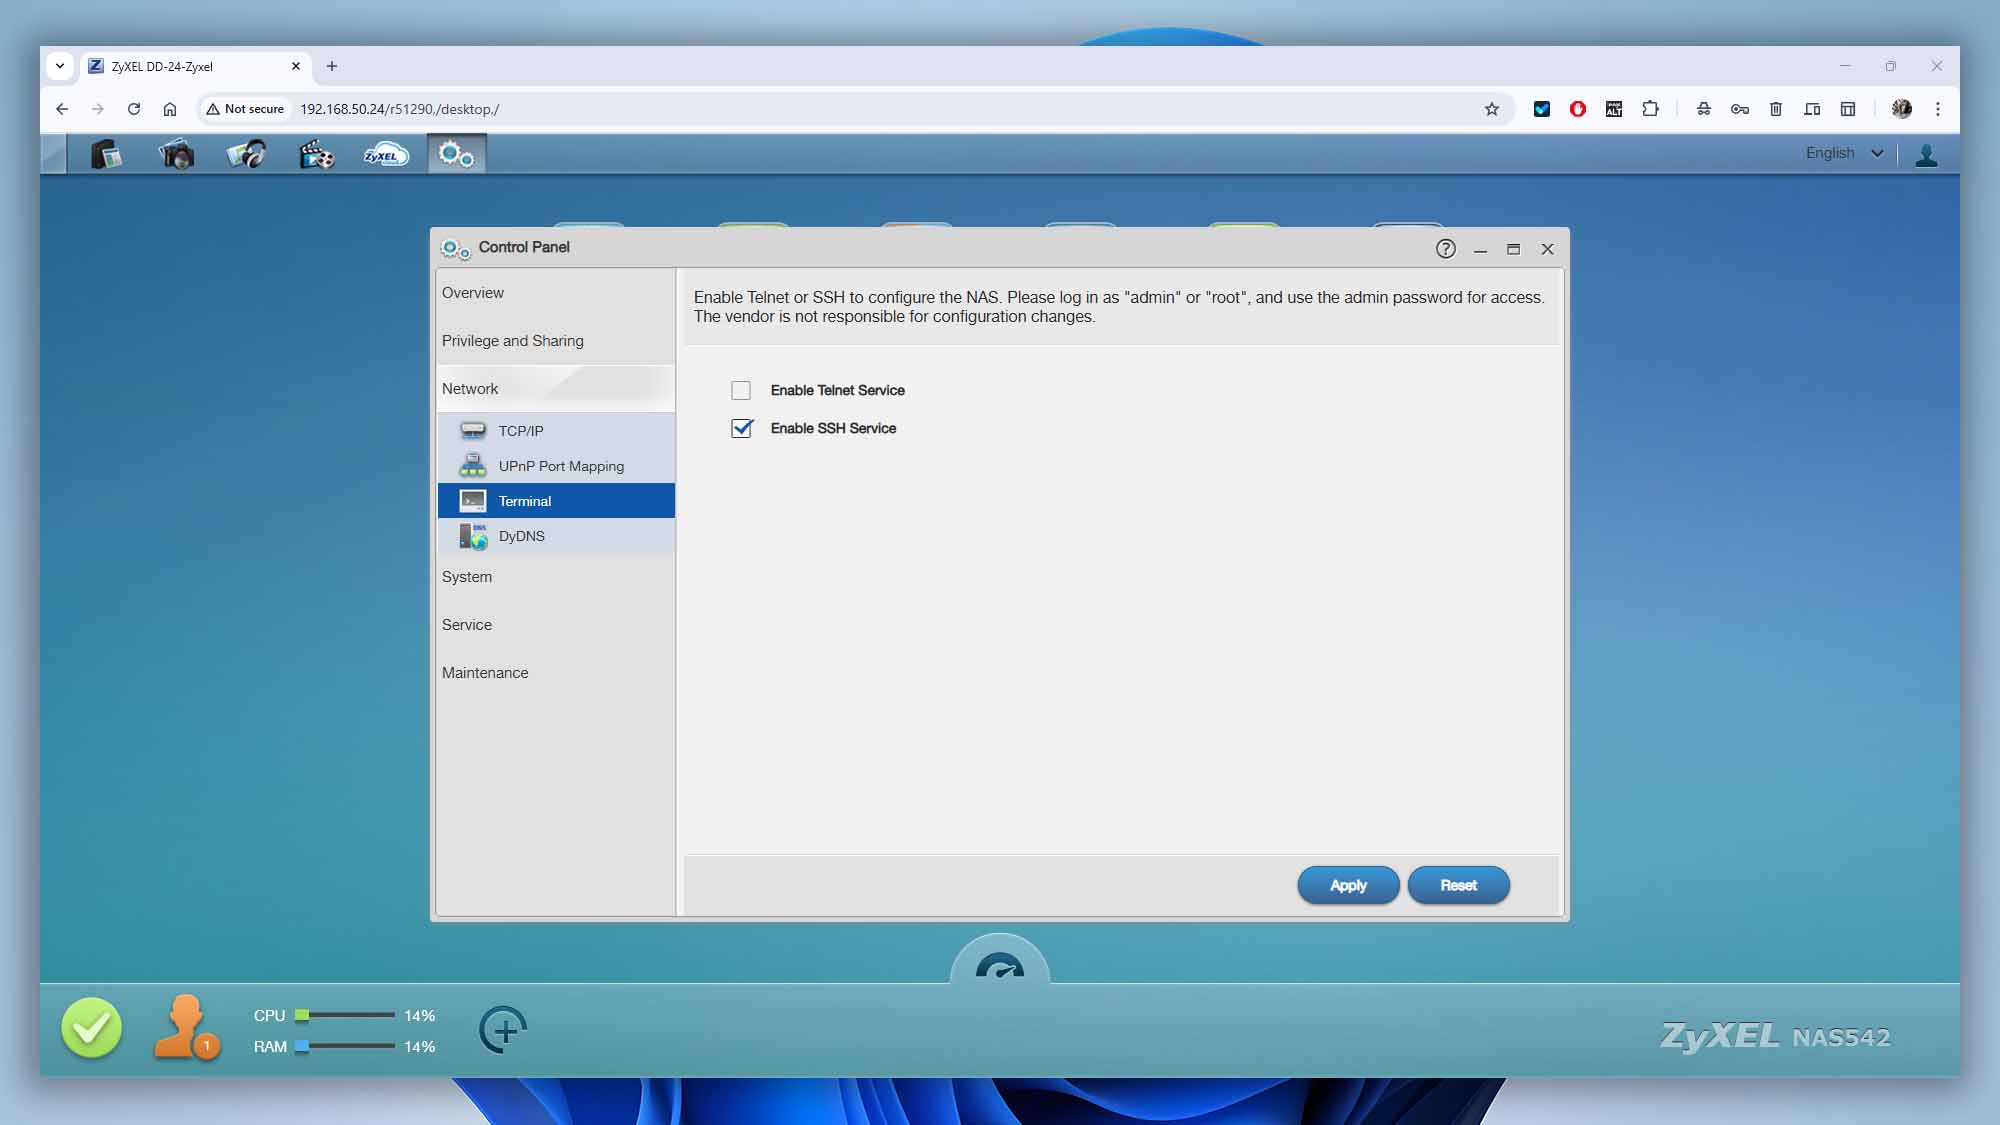Close the ZyXEL browser tab
The width and height of the screenshot is (2000, 1125).
(295, 66)
